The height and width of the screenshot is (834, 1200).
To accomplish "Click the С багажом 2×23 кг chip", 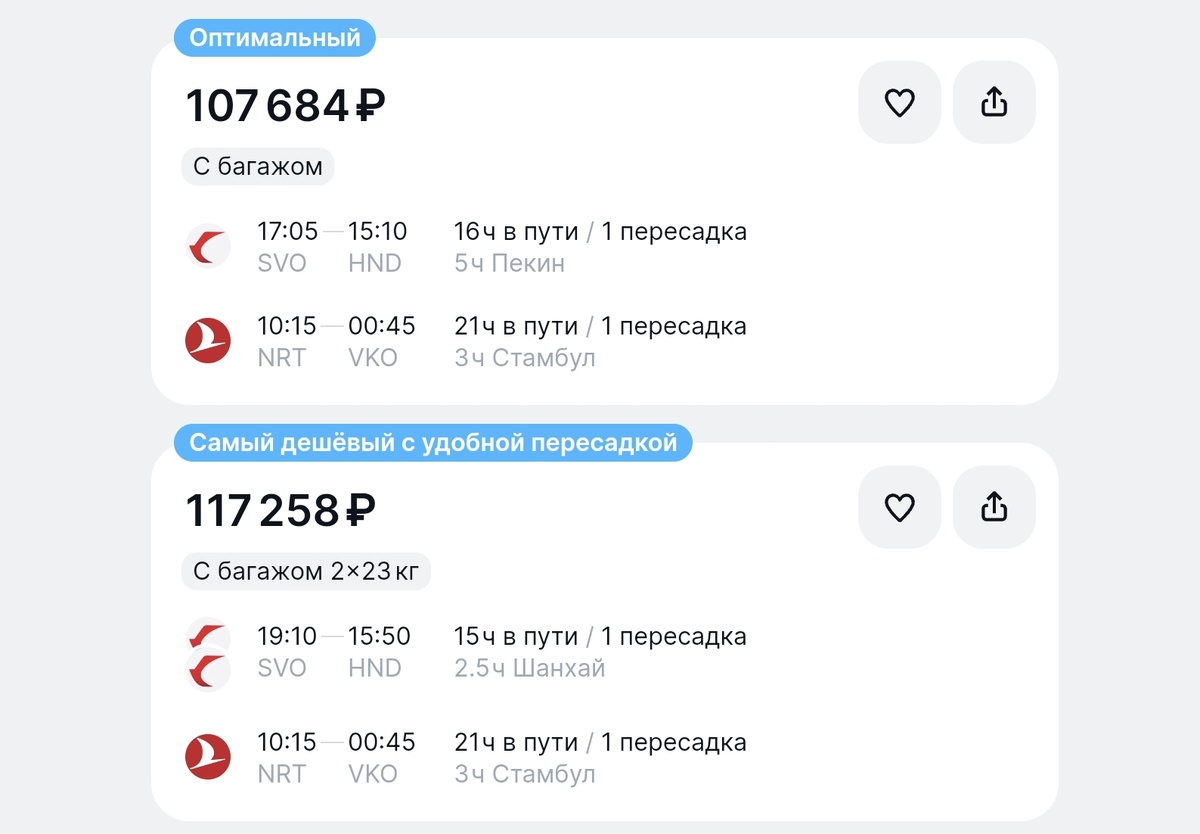I will click(x=305, y=571).
